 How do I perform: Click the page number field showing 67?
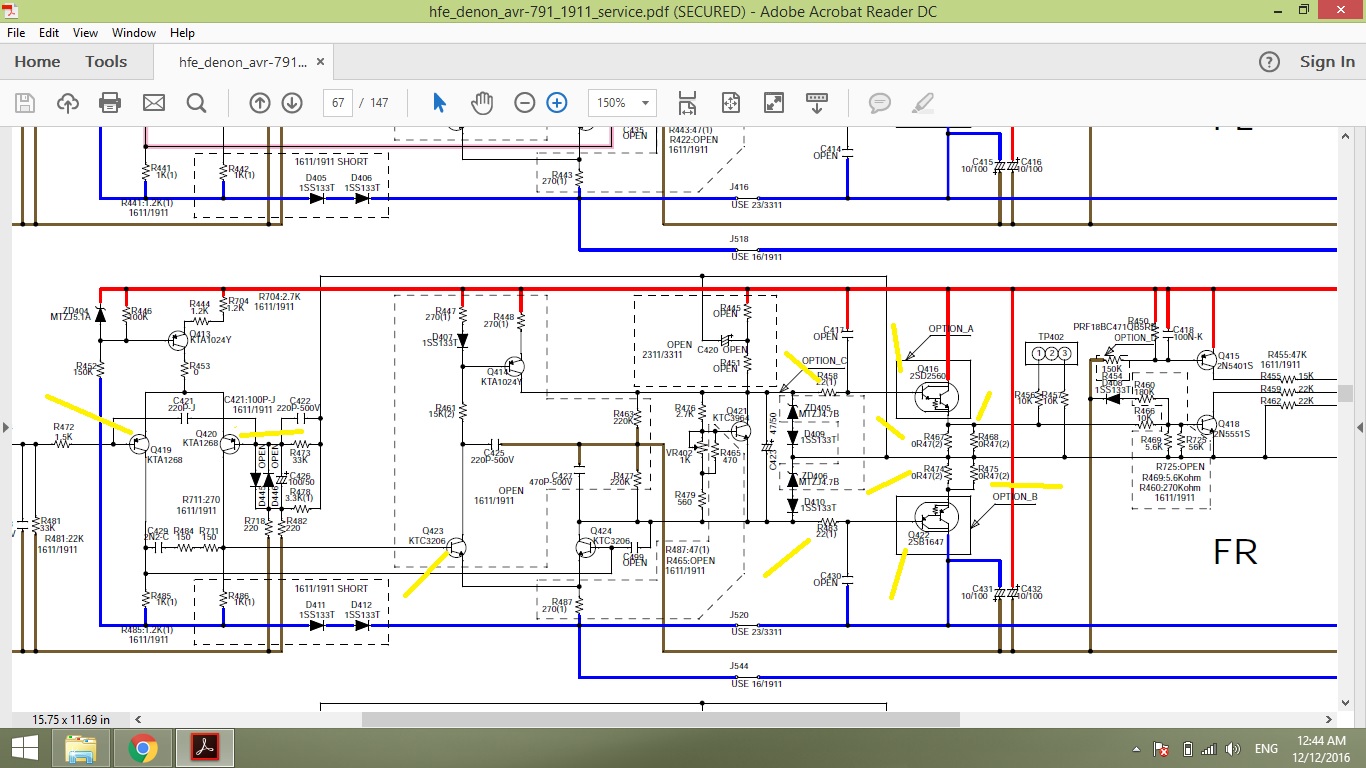[x=338, y=103]
